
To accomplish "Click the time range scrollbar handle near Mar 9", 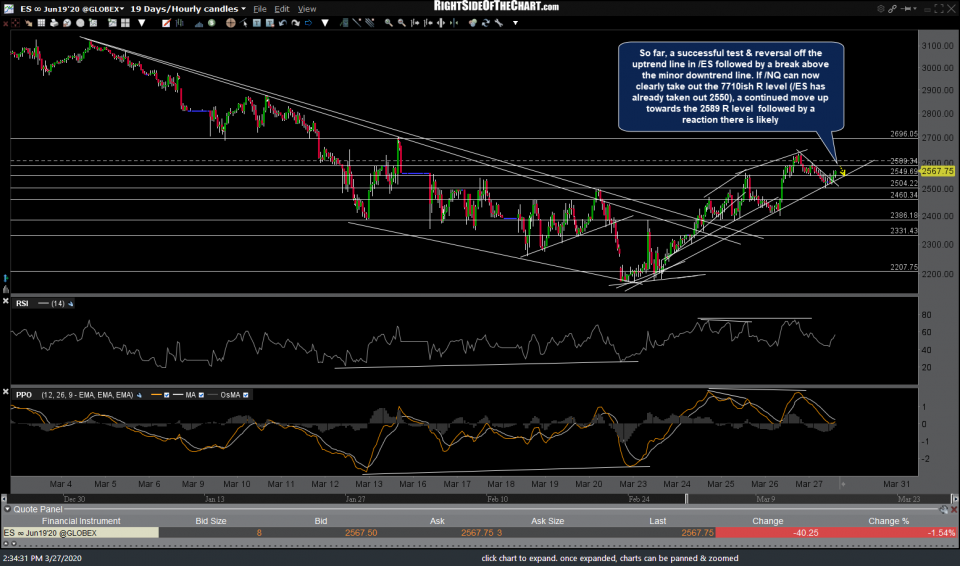I will click(686, 499).
